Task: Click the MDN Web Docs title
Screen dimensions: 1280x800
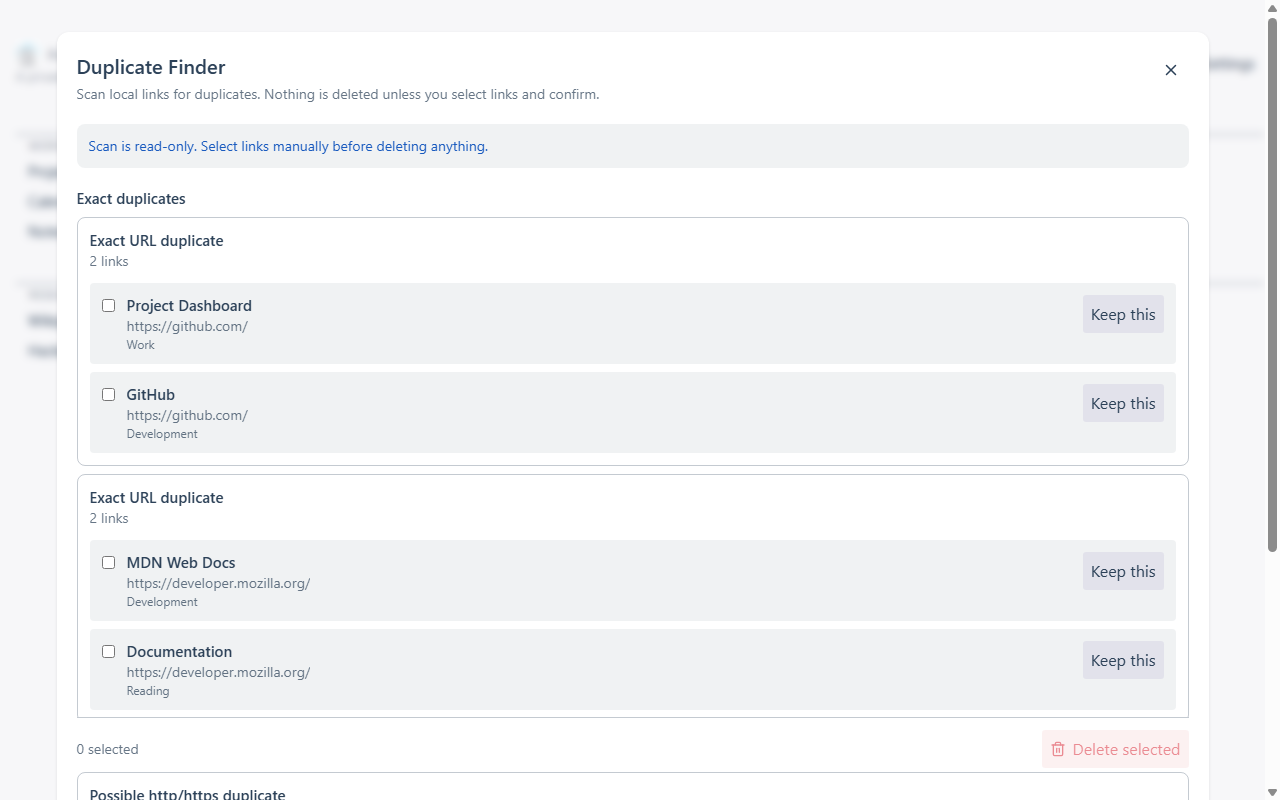Action: [x=181, y=563]
